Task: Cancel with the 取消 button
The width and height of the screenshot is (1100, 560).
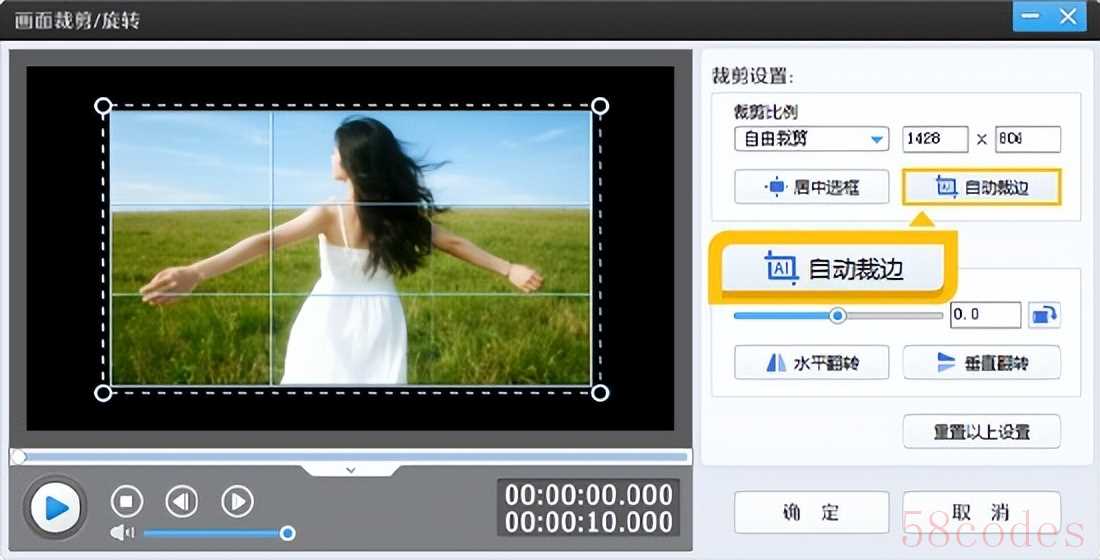Action: tap(981, 512)
